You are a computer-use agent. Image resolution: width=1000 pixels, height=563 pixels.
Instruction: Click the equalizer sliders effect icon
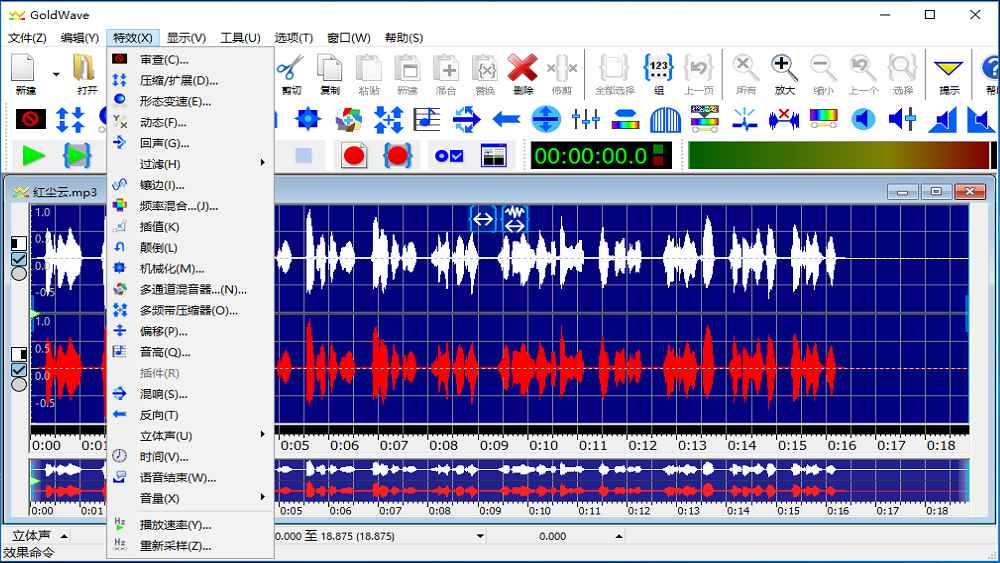coord(585,120)
